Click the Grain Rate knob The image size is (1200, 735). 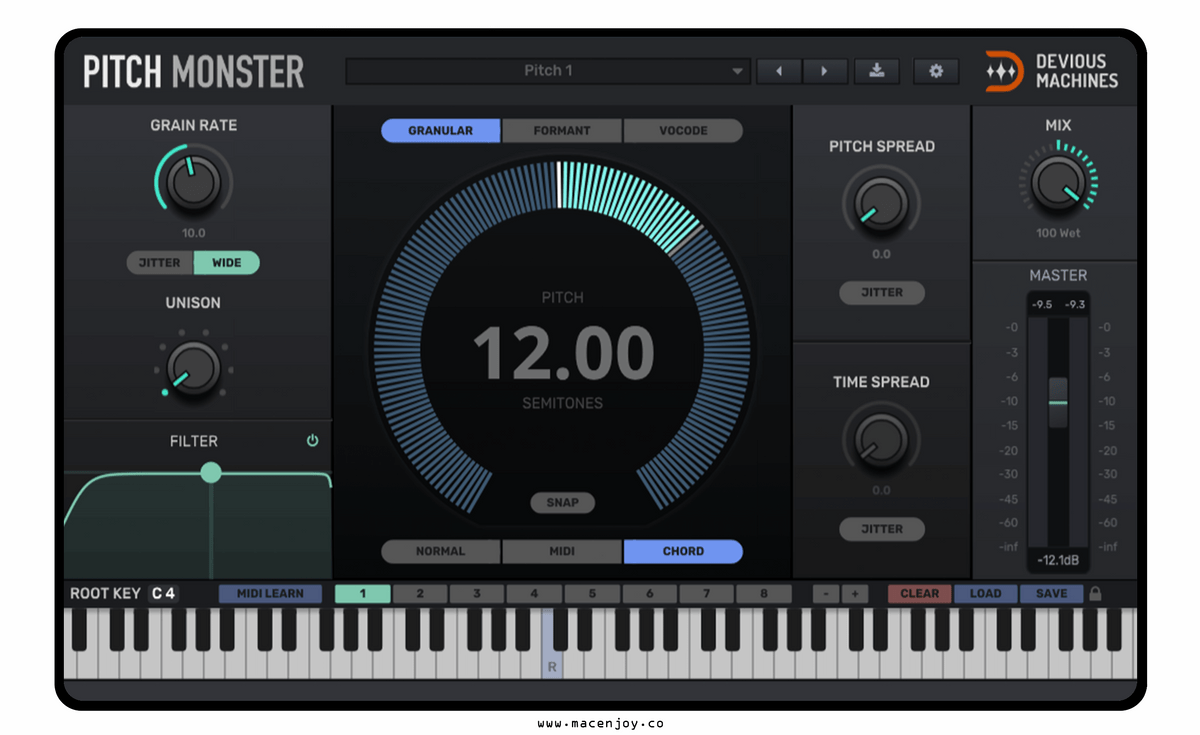coord(194,182)
